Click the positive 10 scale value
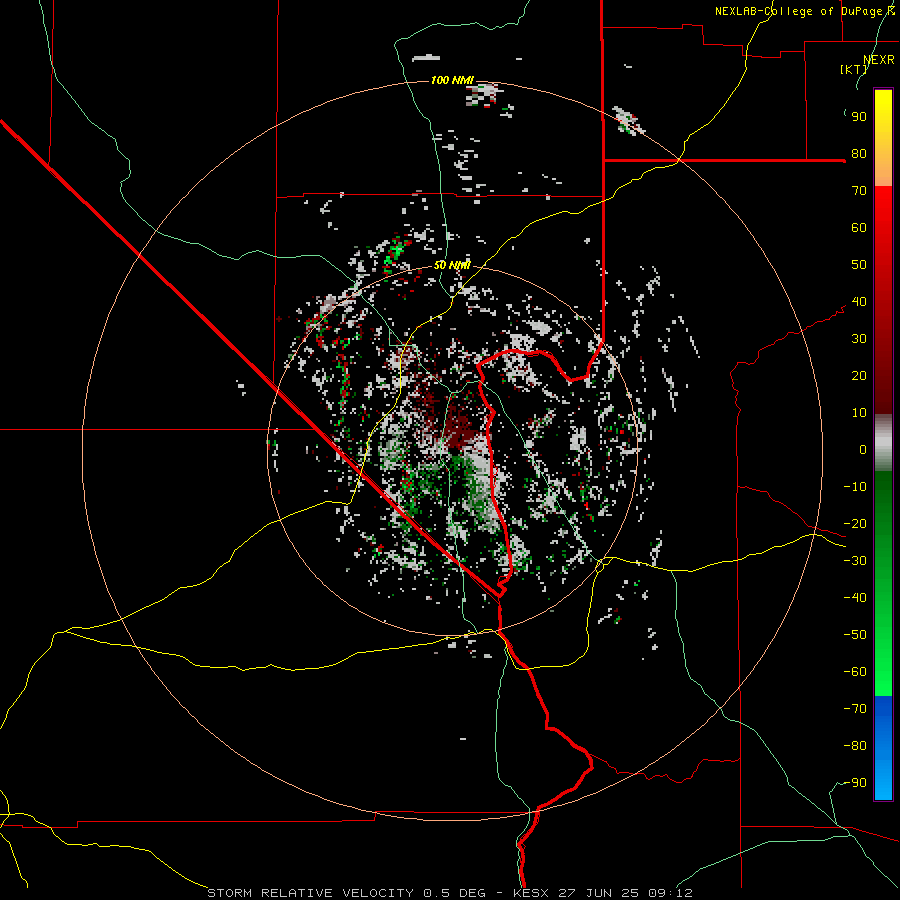This screenshot has height=900, width=900. pos(859,413)
